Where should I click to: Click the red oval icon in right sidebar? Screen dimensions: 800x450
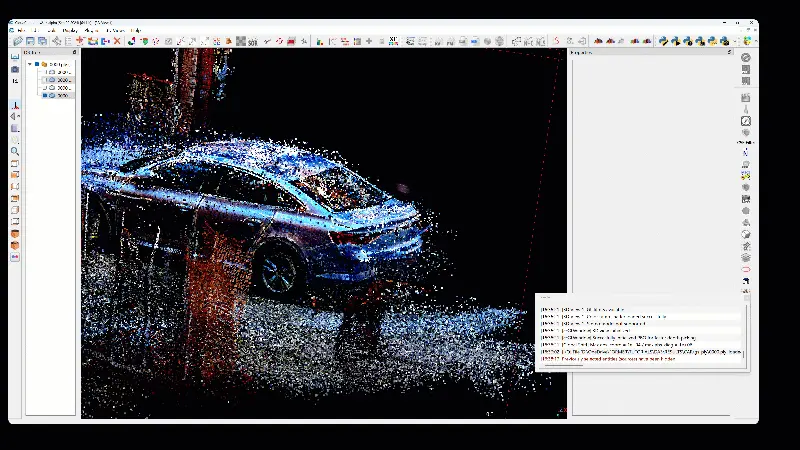[746, 270]
